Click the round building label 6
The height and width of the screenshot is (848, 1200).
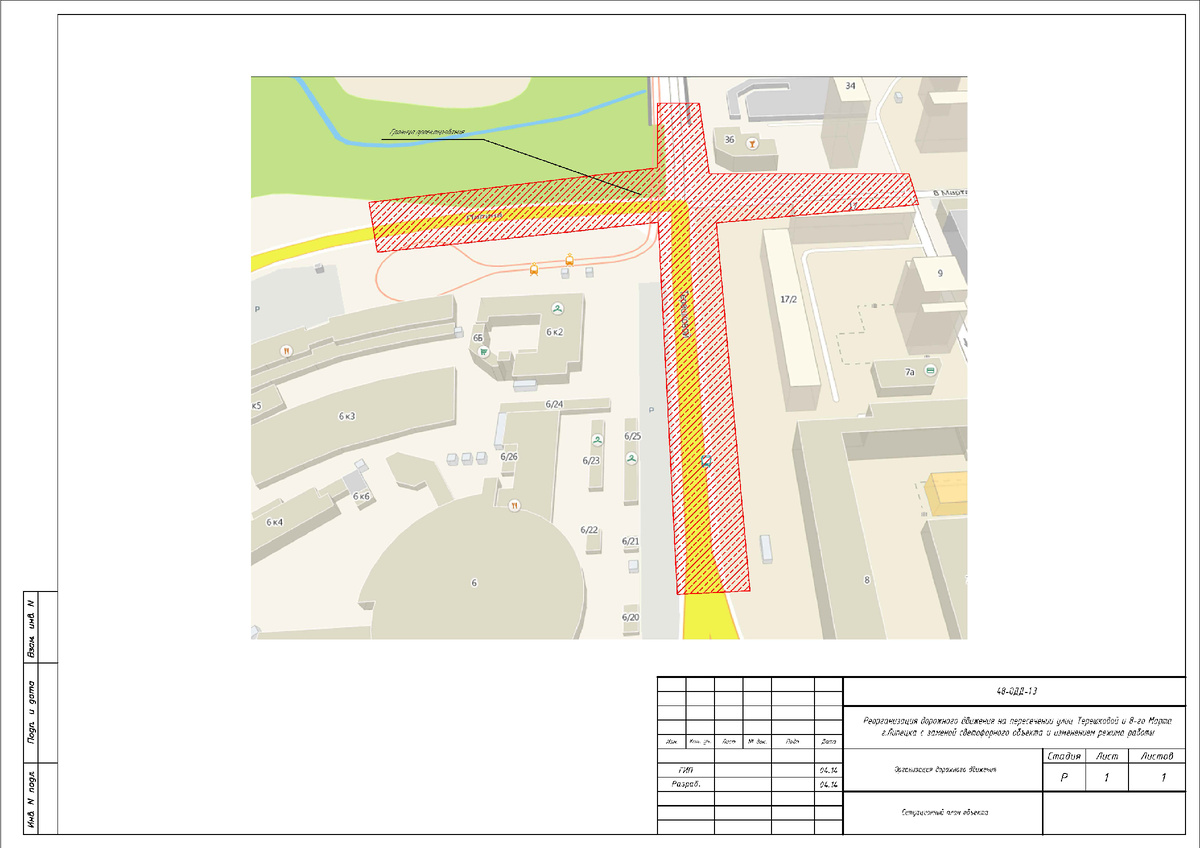click(474, 583)
